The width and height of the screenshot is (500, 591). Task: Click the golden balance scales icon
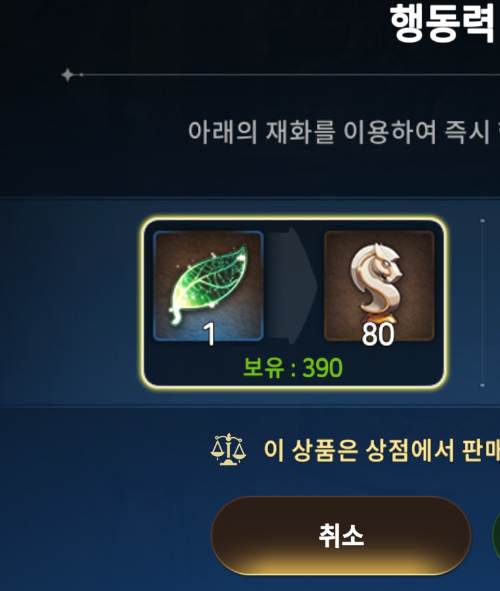pyautogui.click(x=228, y=449)
